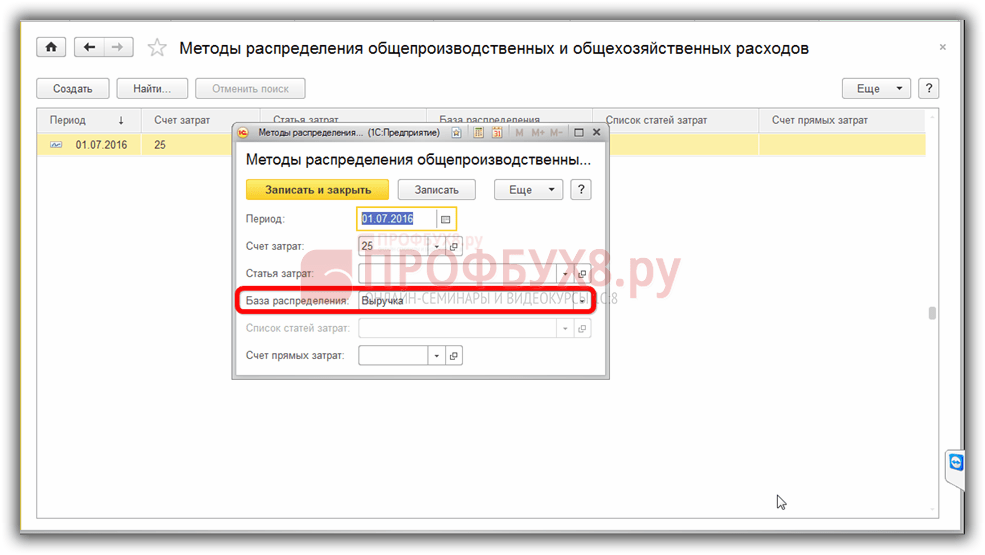Expand the Статья затрат dropdown arrow
Image resolution: width=985 pixels, height=555 pixels.
565,273
